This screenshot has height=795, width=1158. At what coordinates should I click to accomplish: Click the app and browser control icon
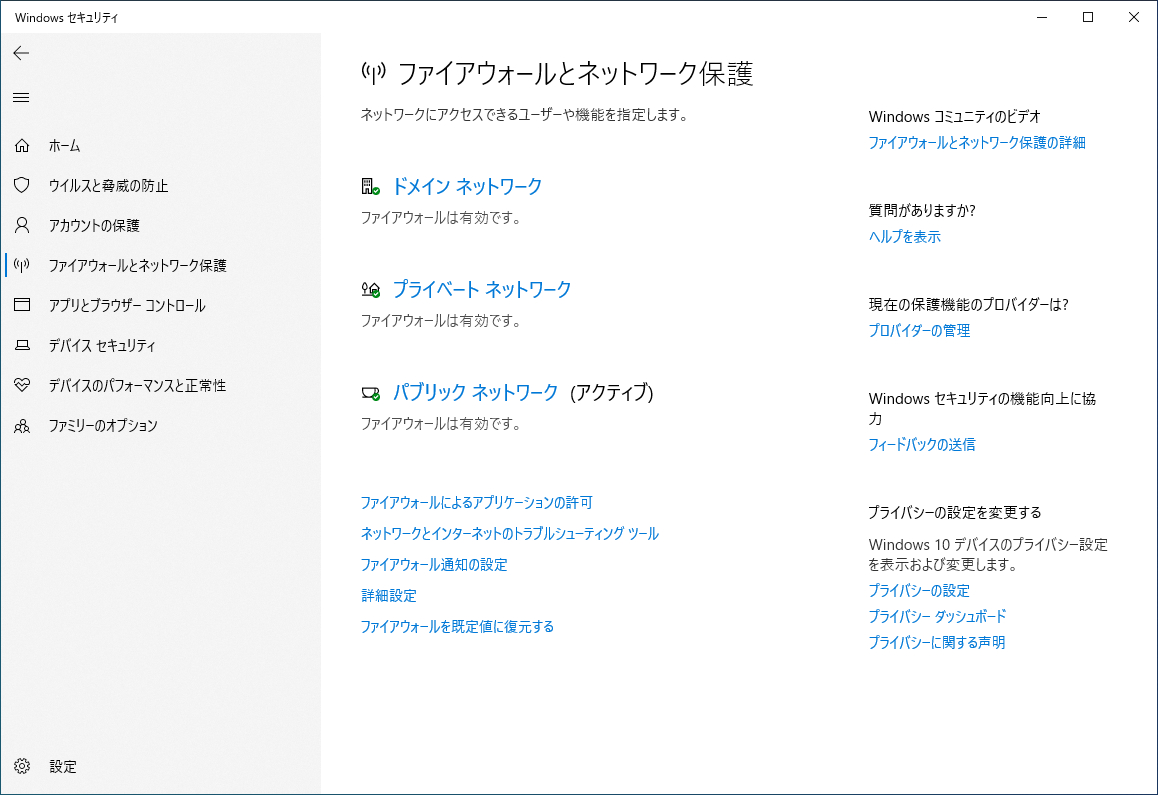pyautogui.click(x=22, y=304)
